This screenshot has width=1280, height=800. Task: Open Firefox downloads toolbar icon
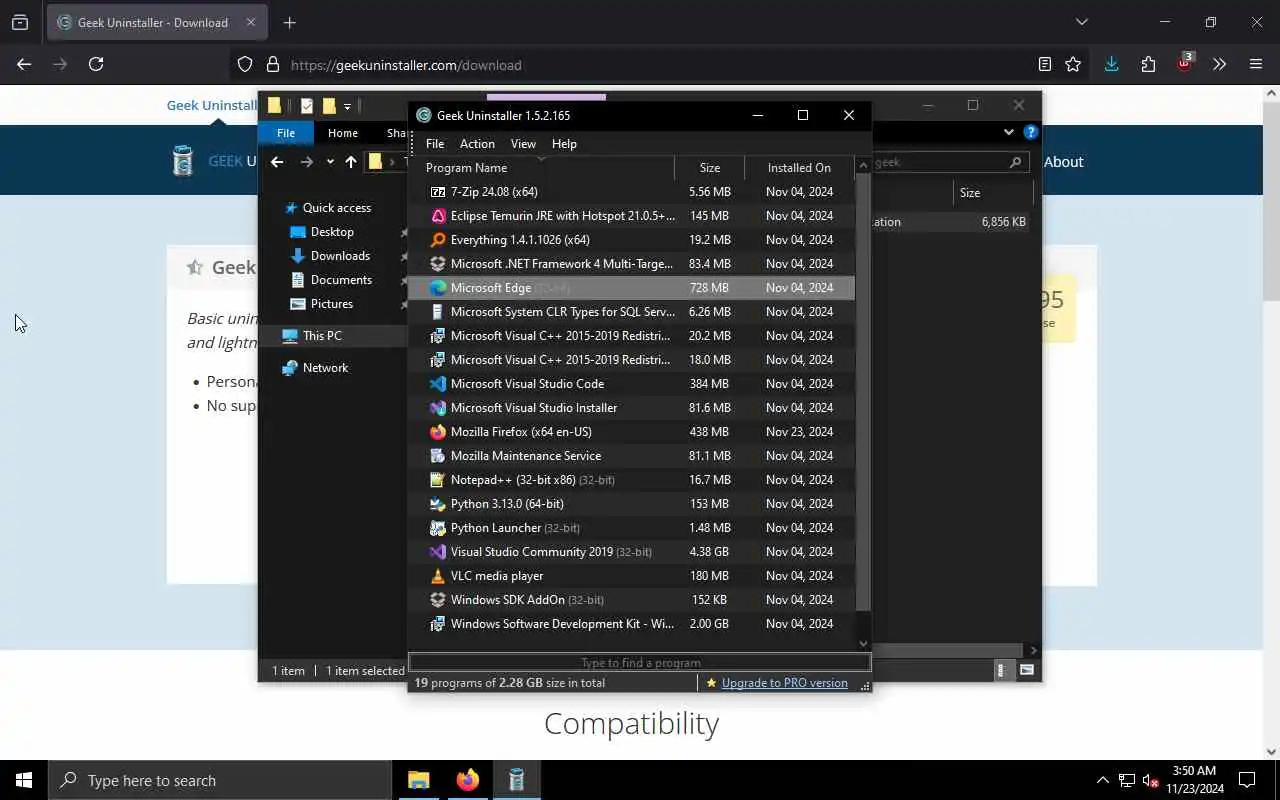pos(1111,64)
